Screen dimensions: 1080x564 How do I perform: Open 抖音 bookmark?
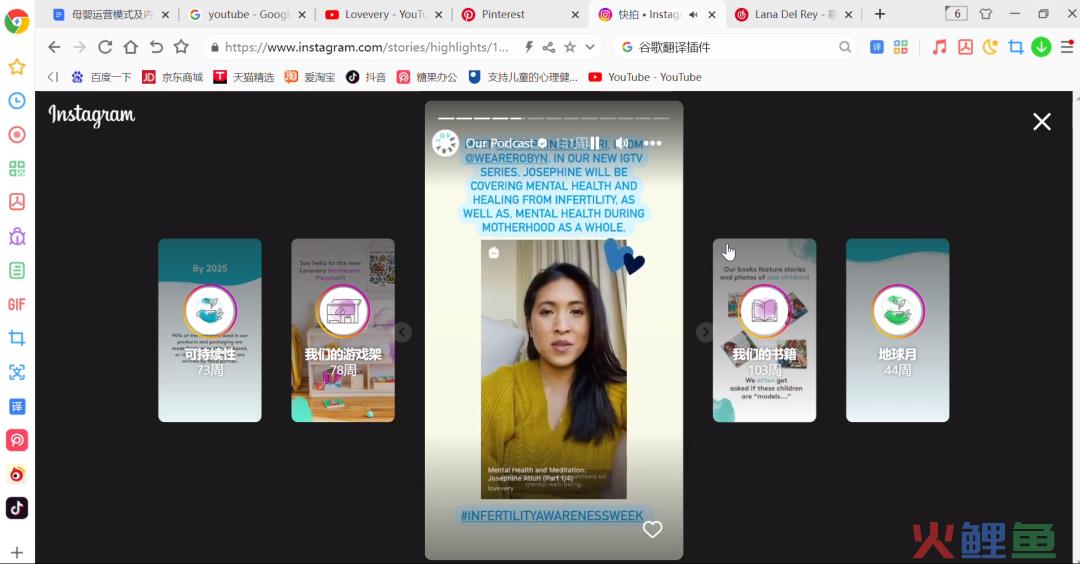366,77
